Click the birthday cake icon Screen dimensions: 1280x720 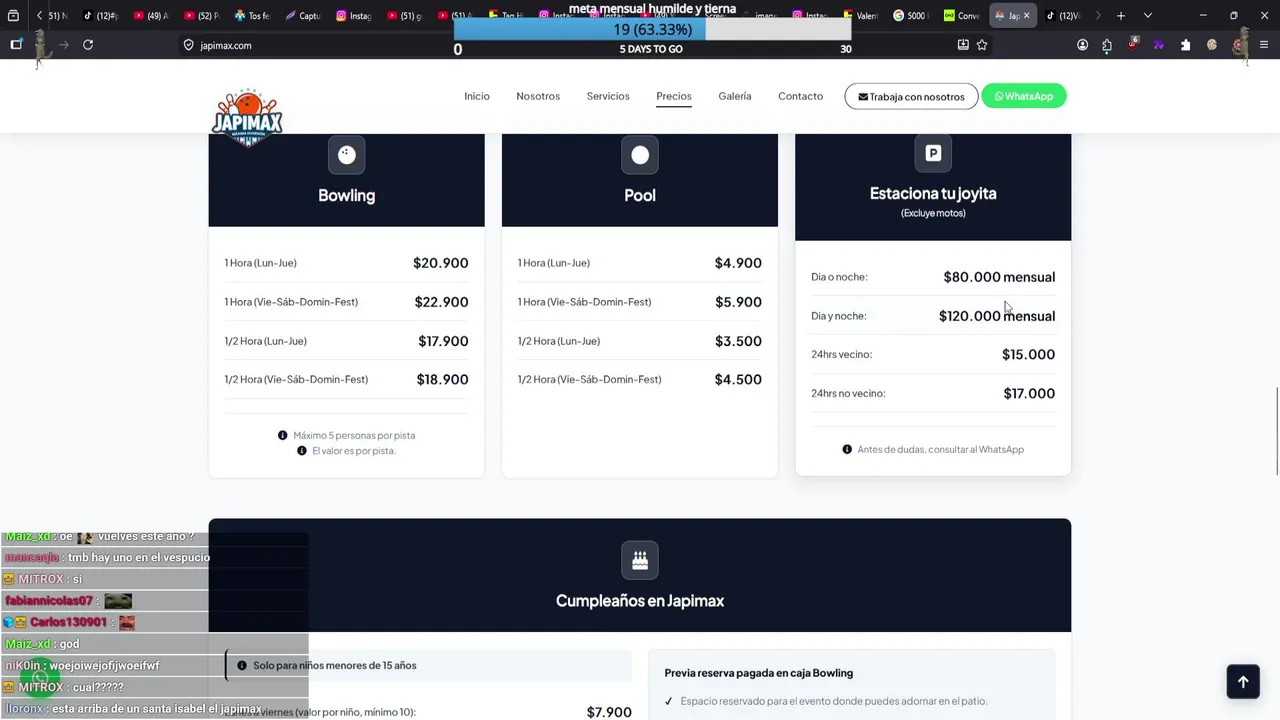pos(640,561)
